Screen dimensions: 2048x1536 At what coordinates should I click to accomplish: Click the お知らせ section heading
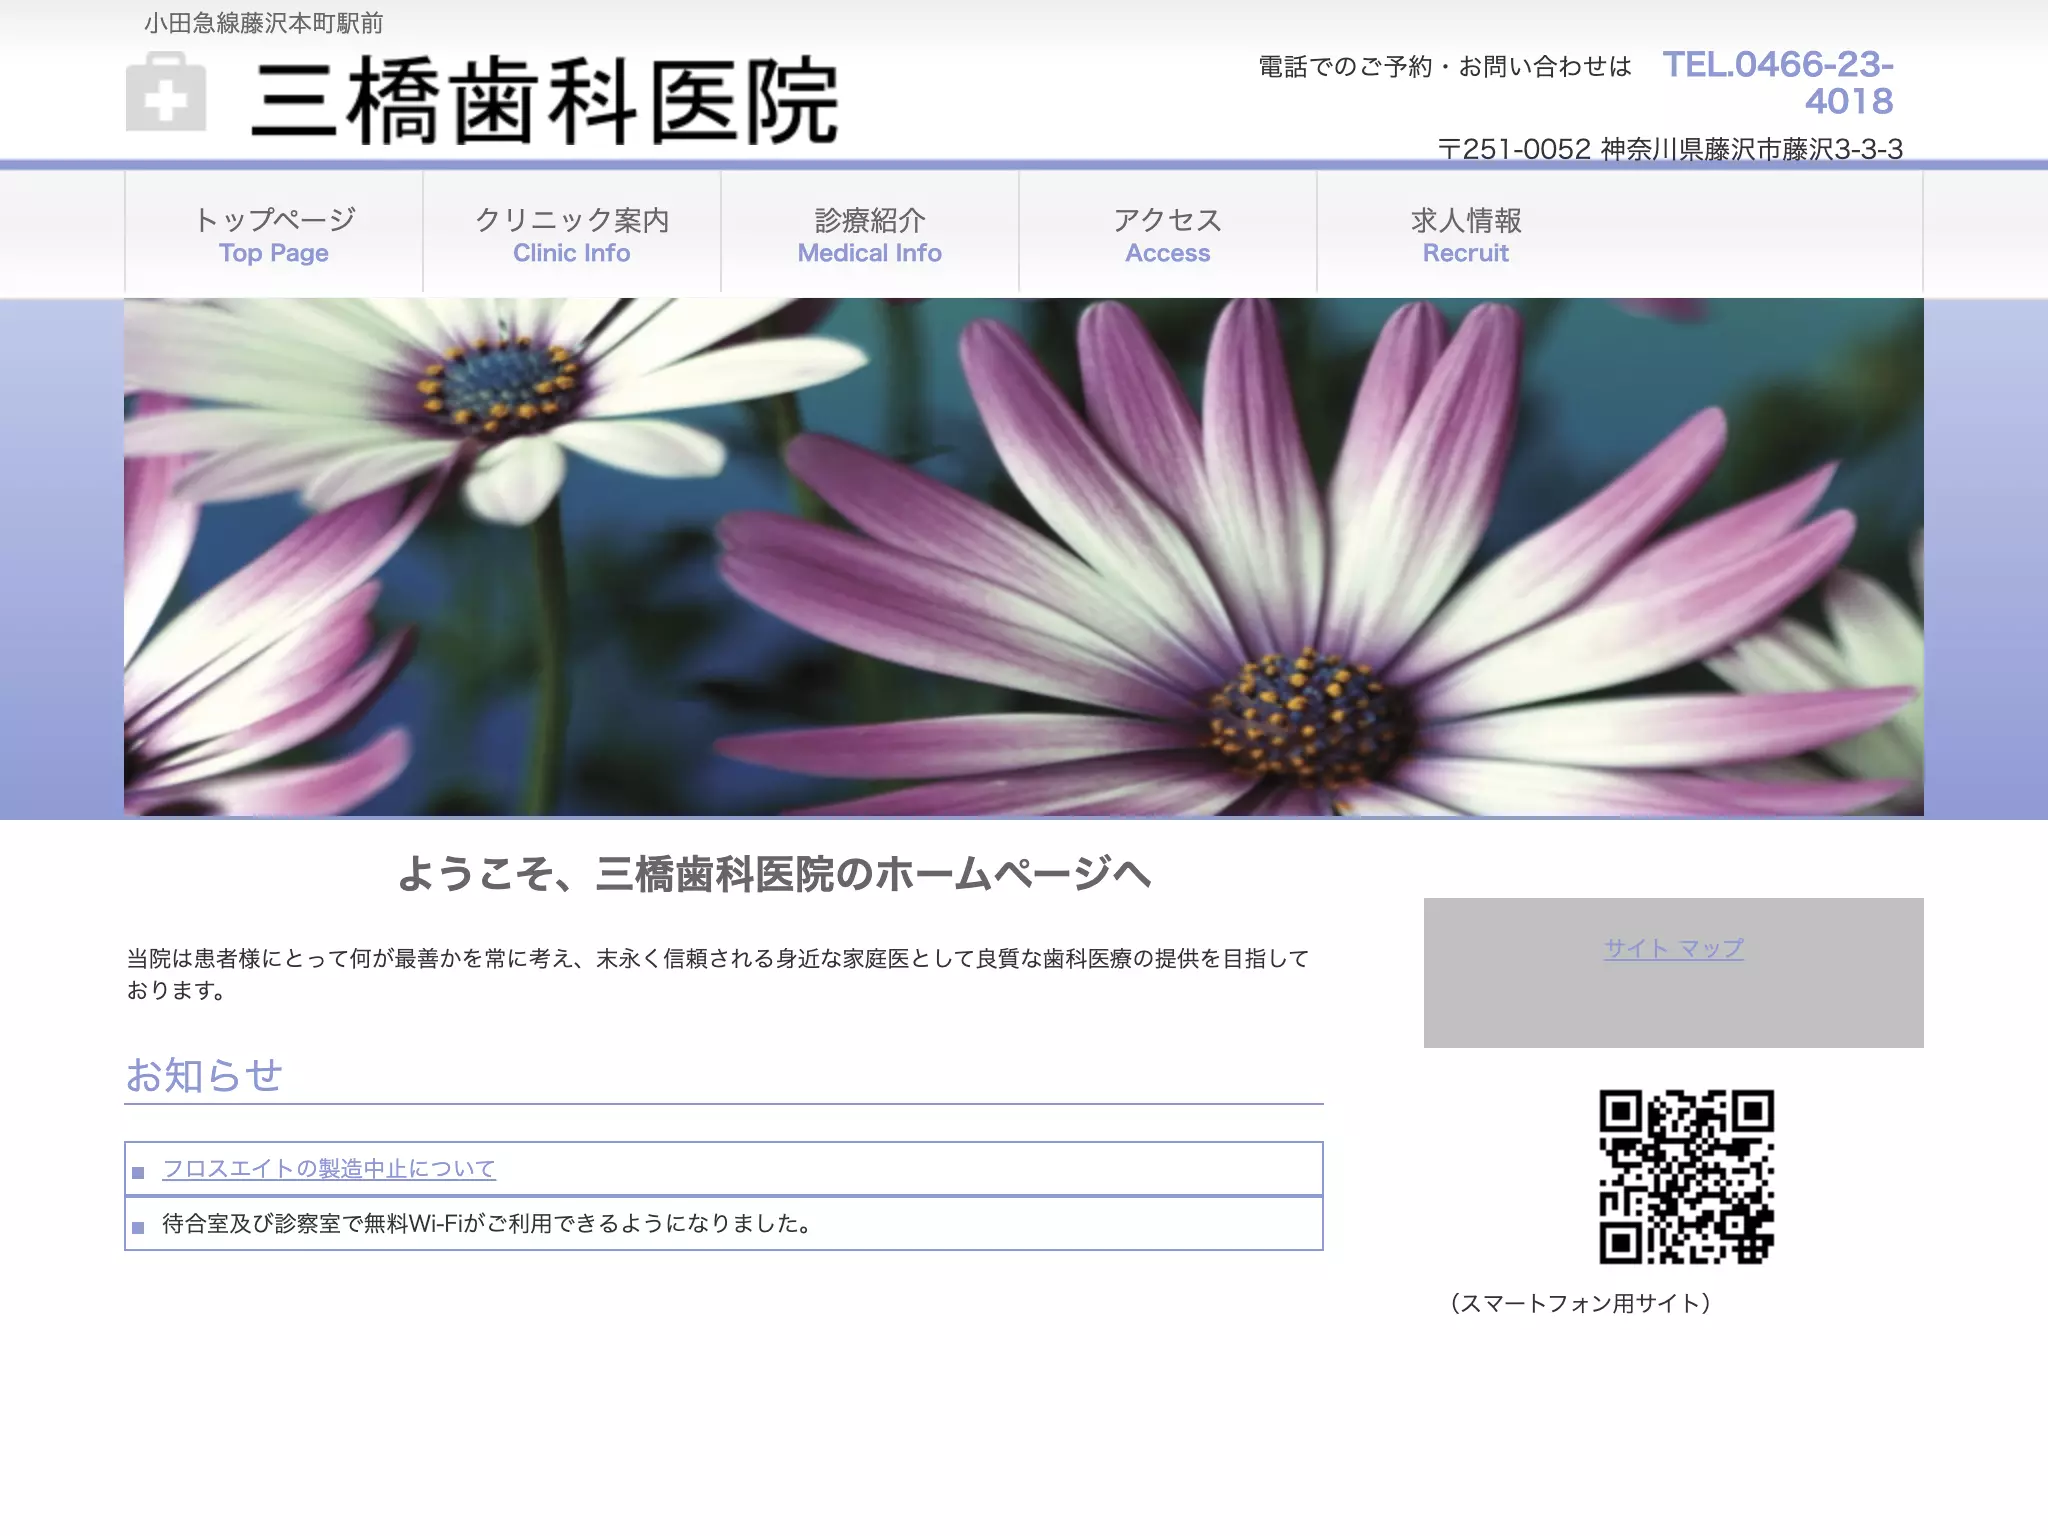(204, 1075)
